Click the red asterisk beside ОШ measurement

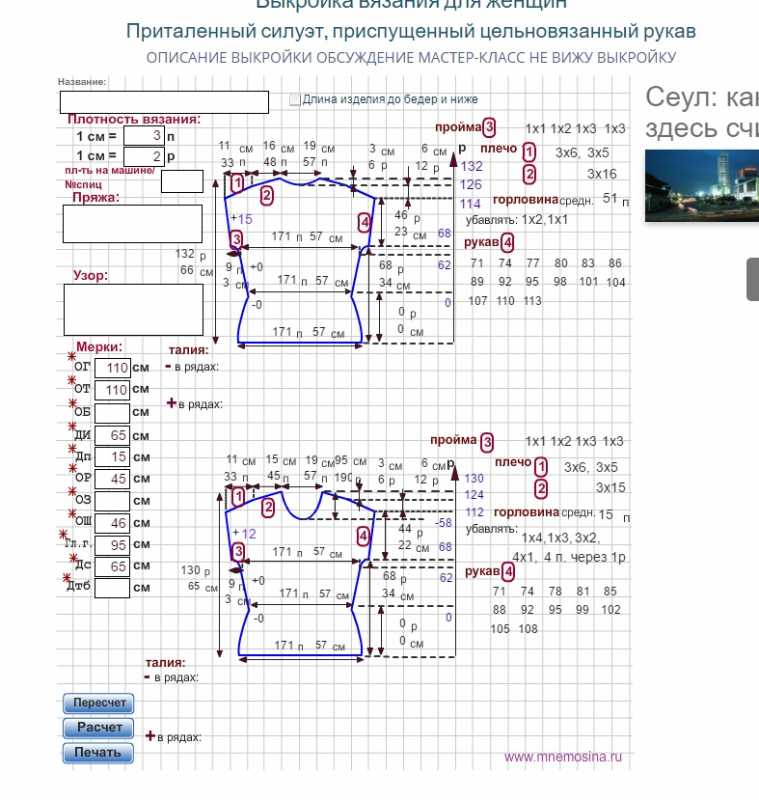[x=72, y=515]
